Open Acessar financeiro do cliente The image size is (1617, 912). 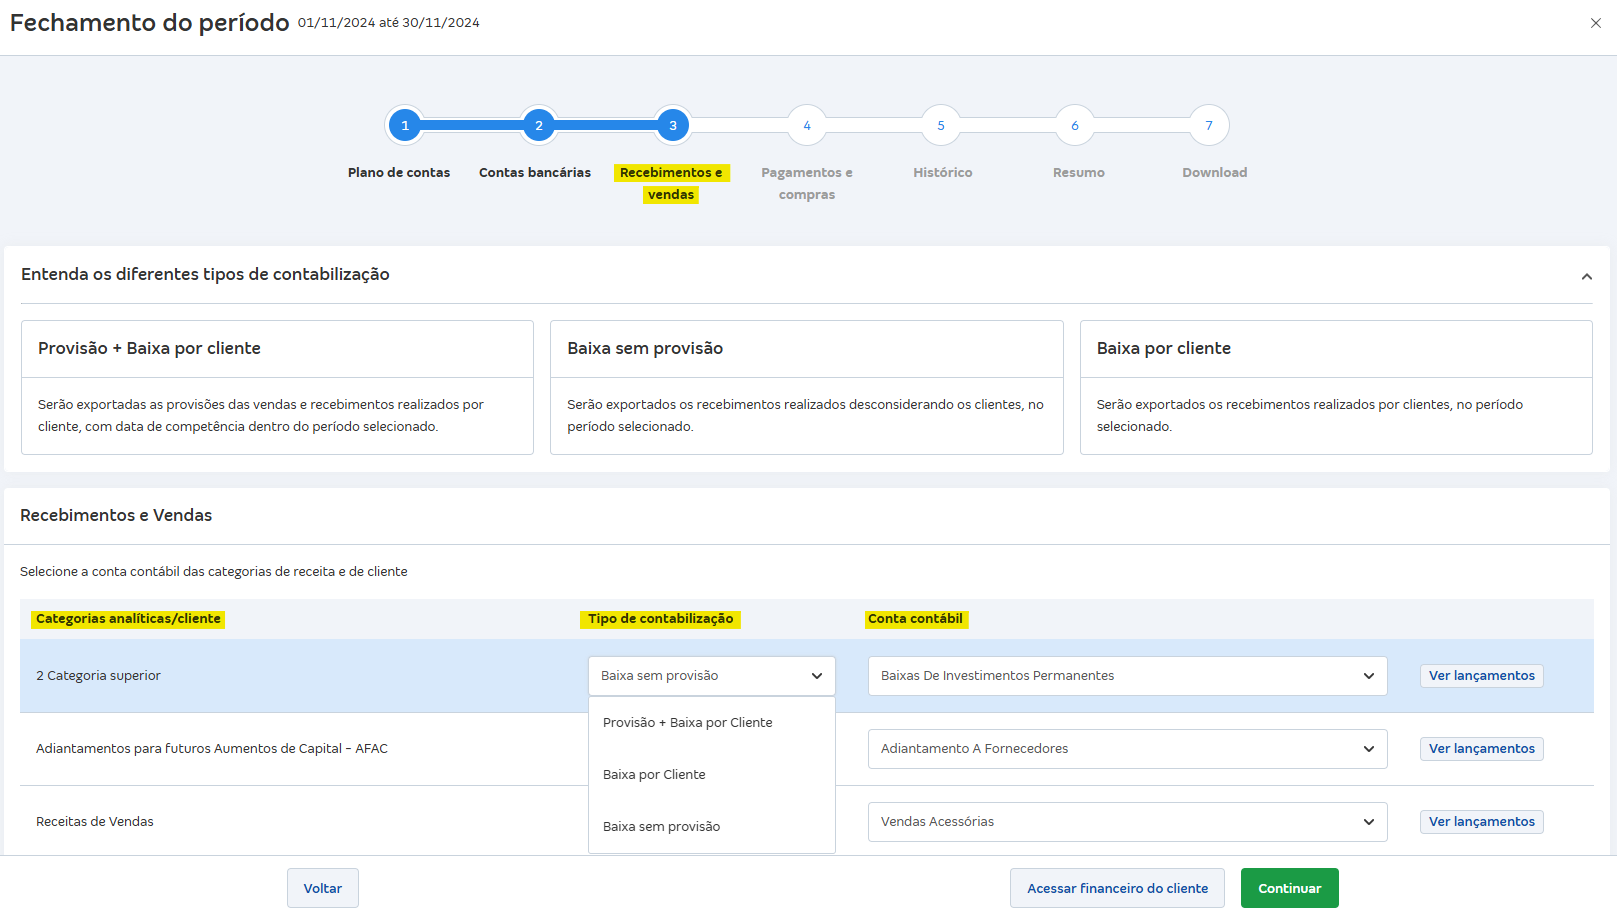point(1117,888)
